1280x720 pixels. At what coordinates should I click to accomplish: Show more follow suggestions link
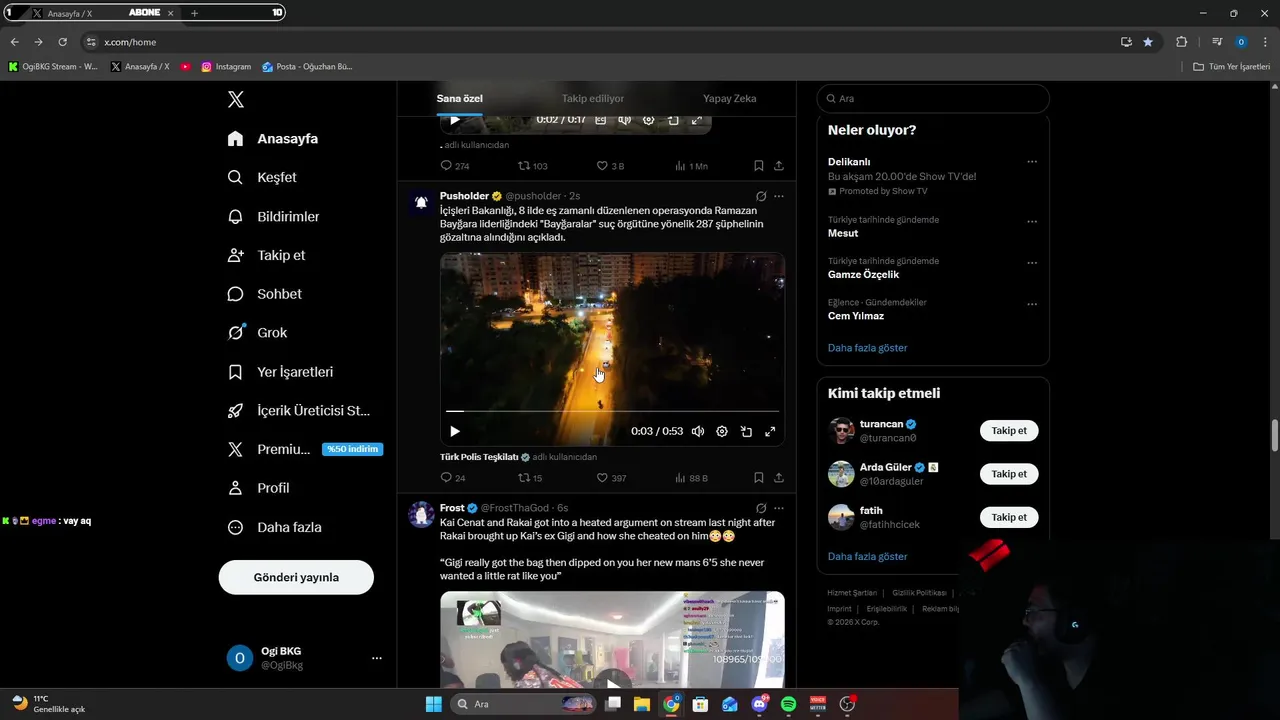click(x=867, y=556)
